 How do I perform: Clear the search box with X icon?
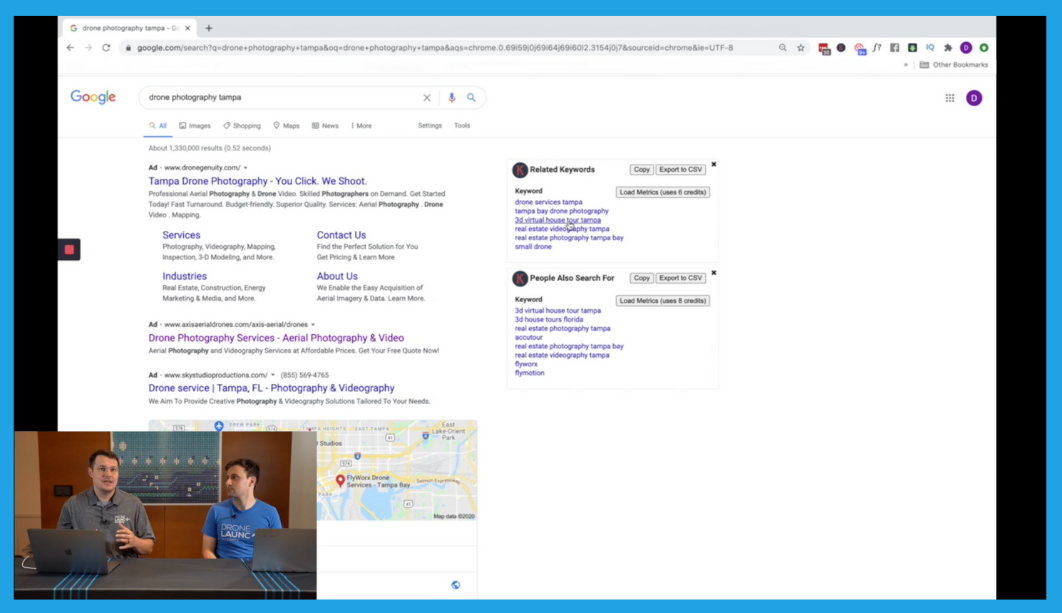pos(427,98)
